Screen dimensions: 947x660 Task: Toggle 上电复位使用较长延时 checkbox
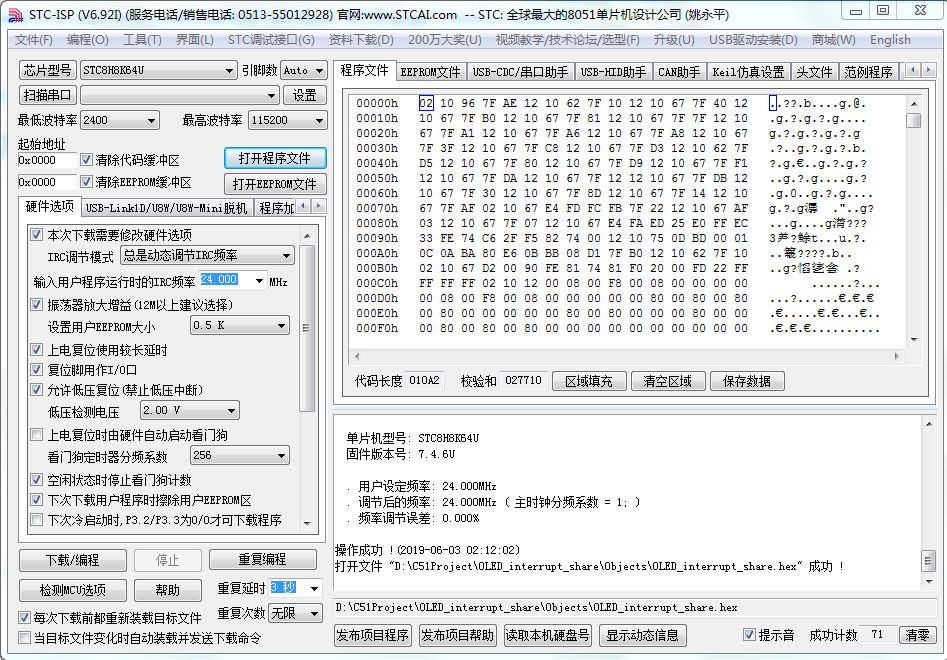click(36, 350)
